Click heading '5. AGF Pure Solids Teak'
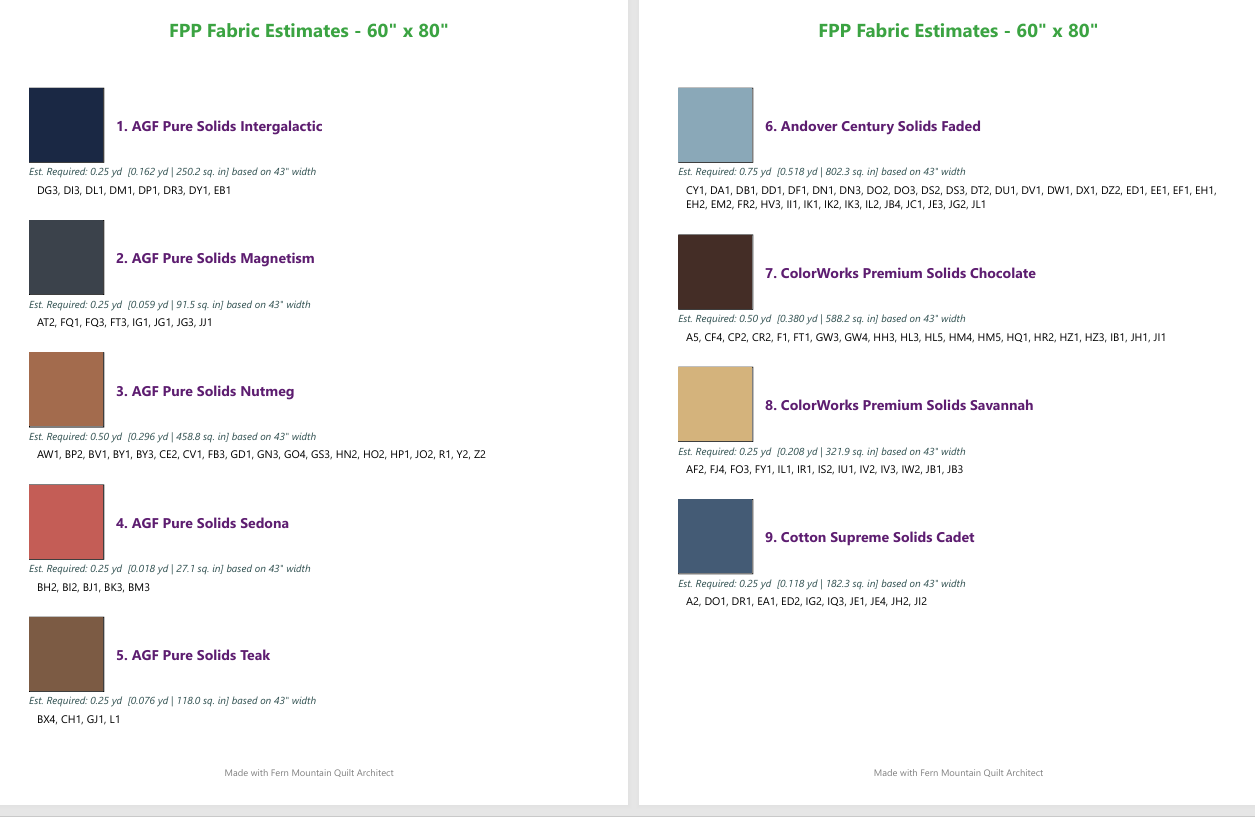 193,655
